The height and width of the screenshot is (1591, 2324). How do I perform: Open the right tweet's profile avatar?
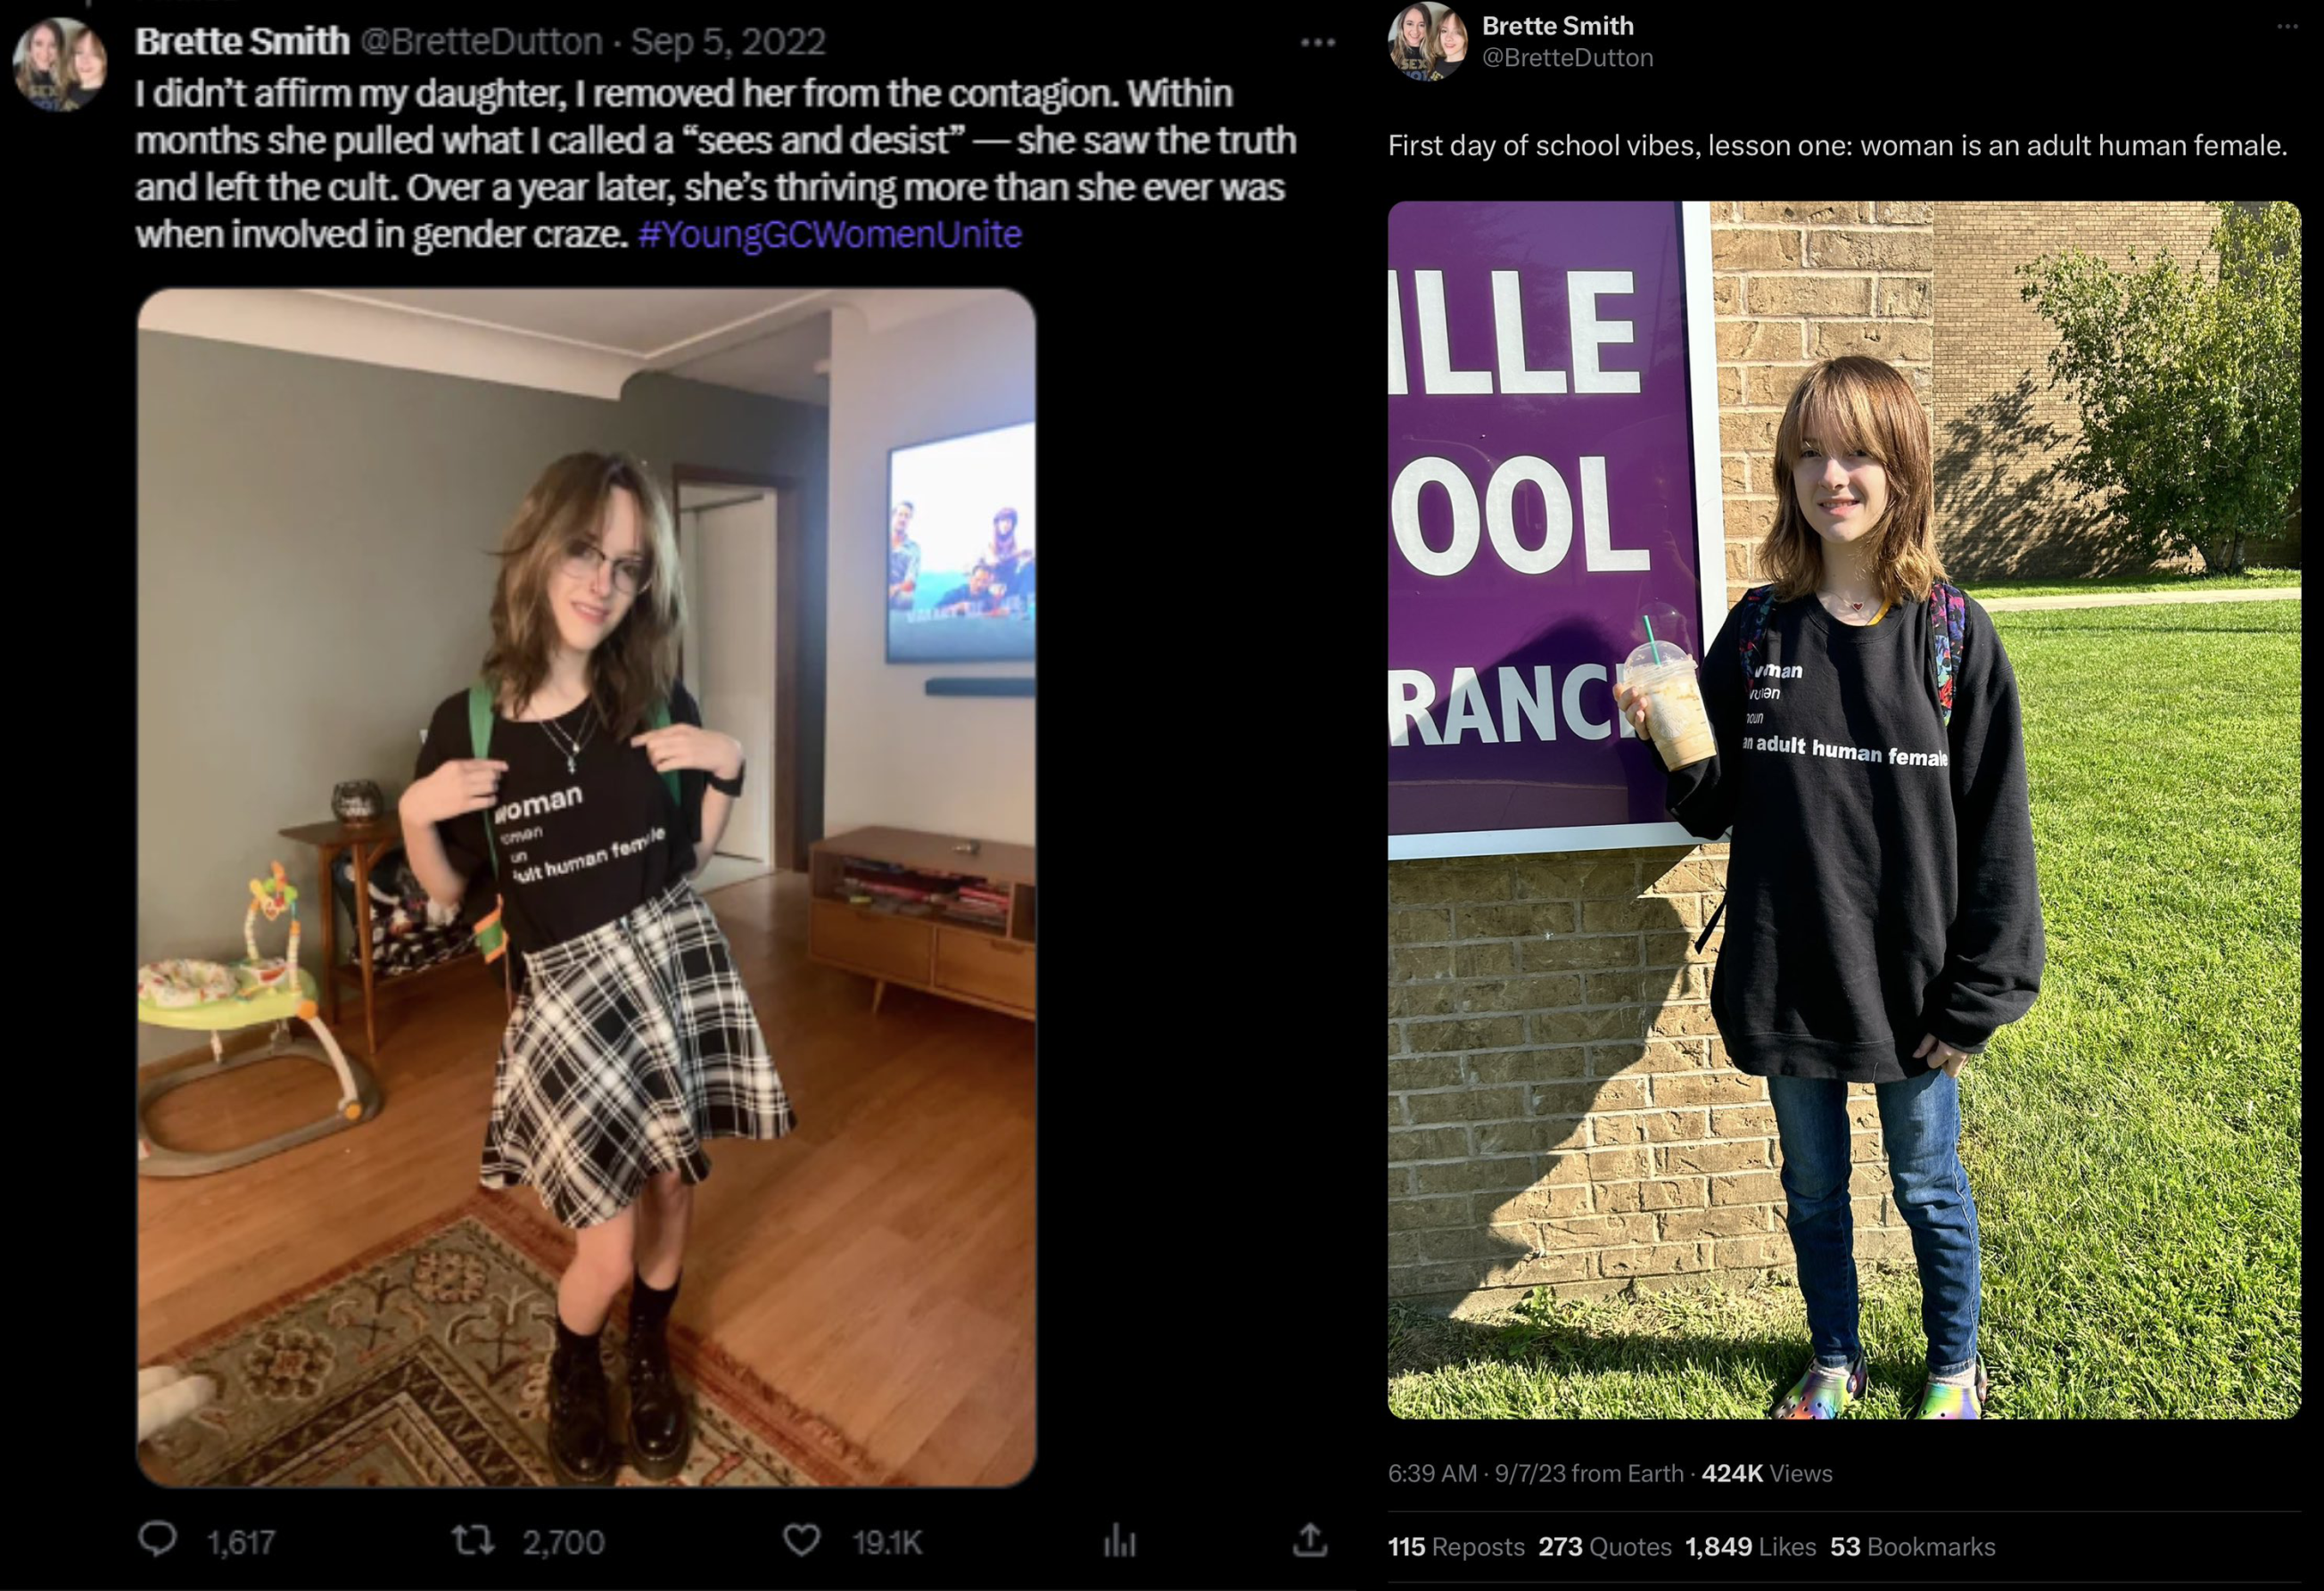(1428, 42)
